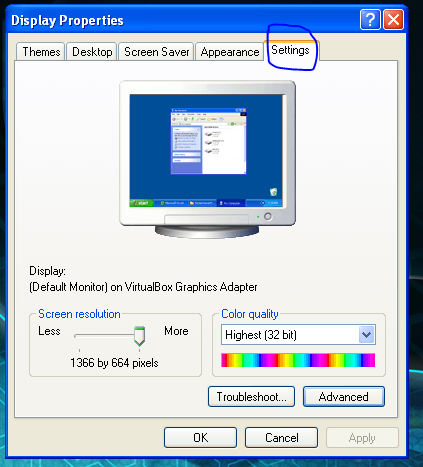423x467 pixels.
Task: Click the 'More' label of resolution slider
Action: pyautogui.click(x=176, y=331)
